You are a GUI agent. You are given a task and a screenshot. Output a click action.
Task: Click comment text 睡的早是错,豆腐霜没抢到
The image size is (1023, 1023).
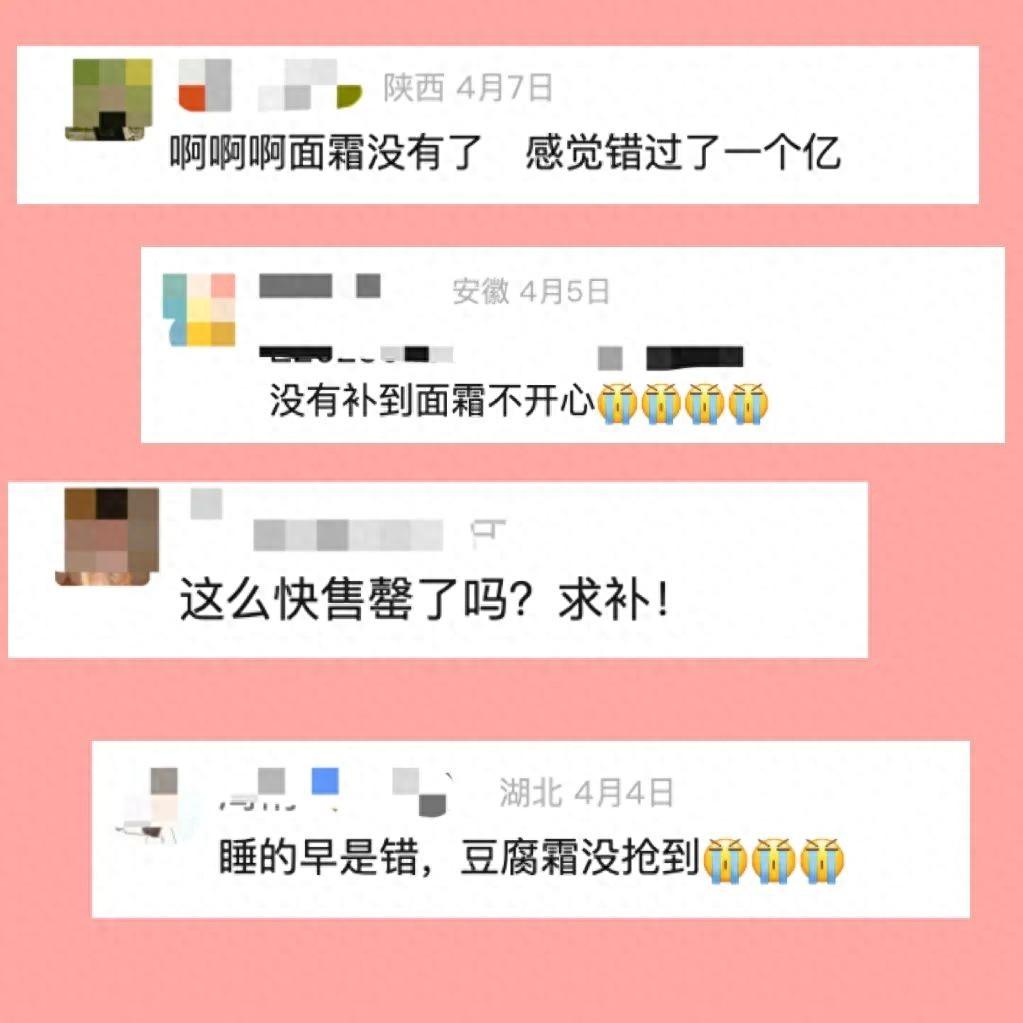coord(459,857)
